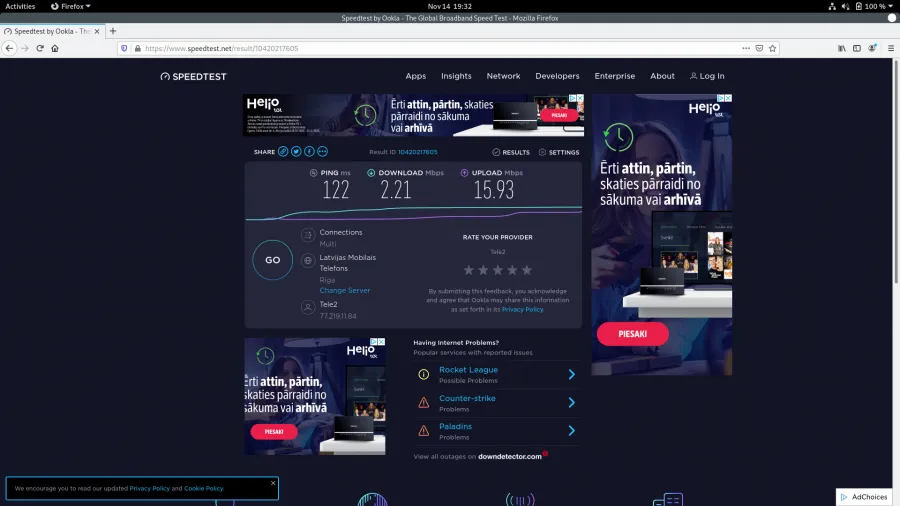Open the Network menu item

click(503, 76)
